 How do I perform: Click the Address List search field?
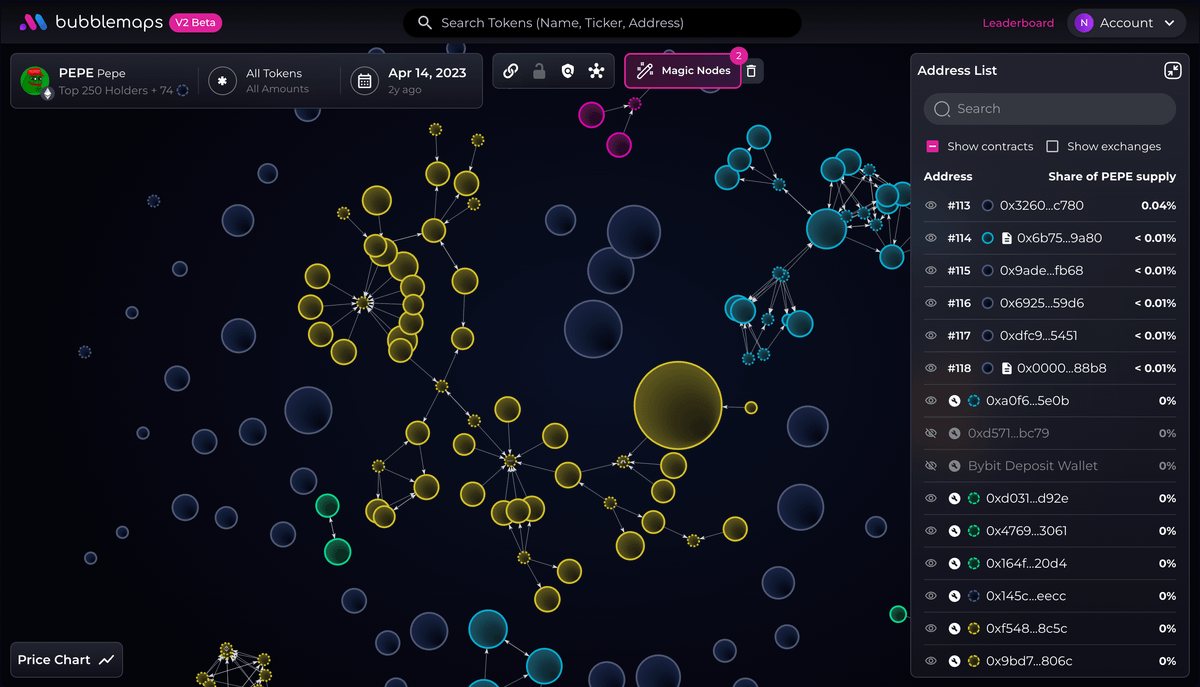pos(1049,109)
